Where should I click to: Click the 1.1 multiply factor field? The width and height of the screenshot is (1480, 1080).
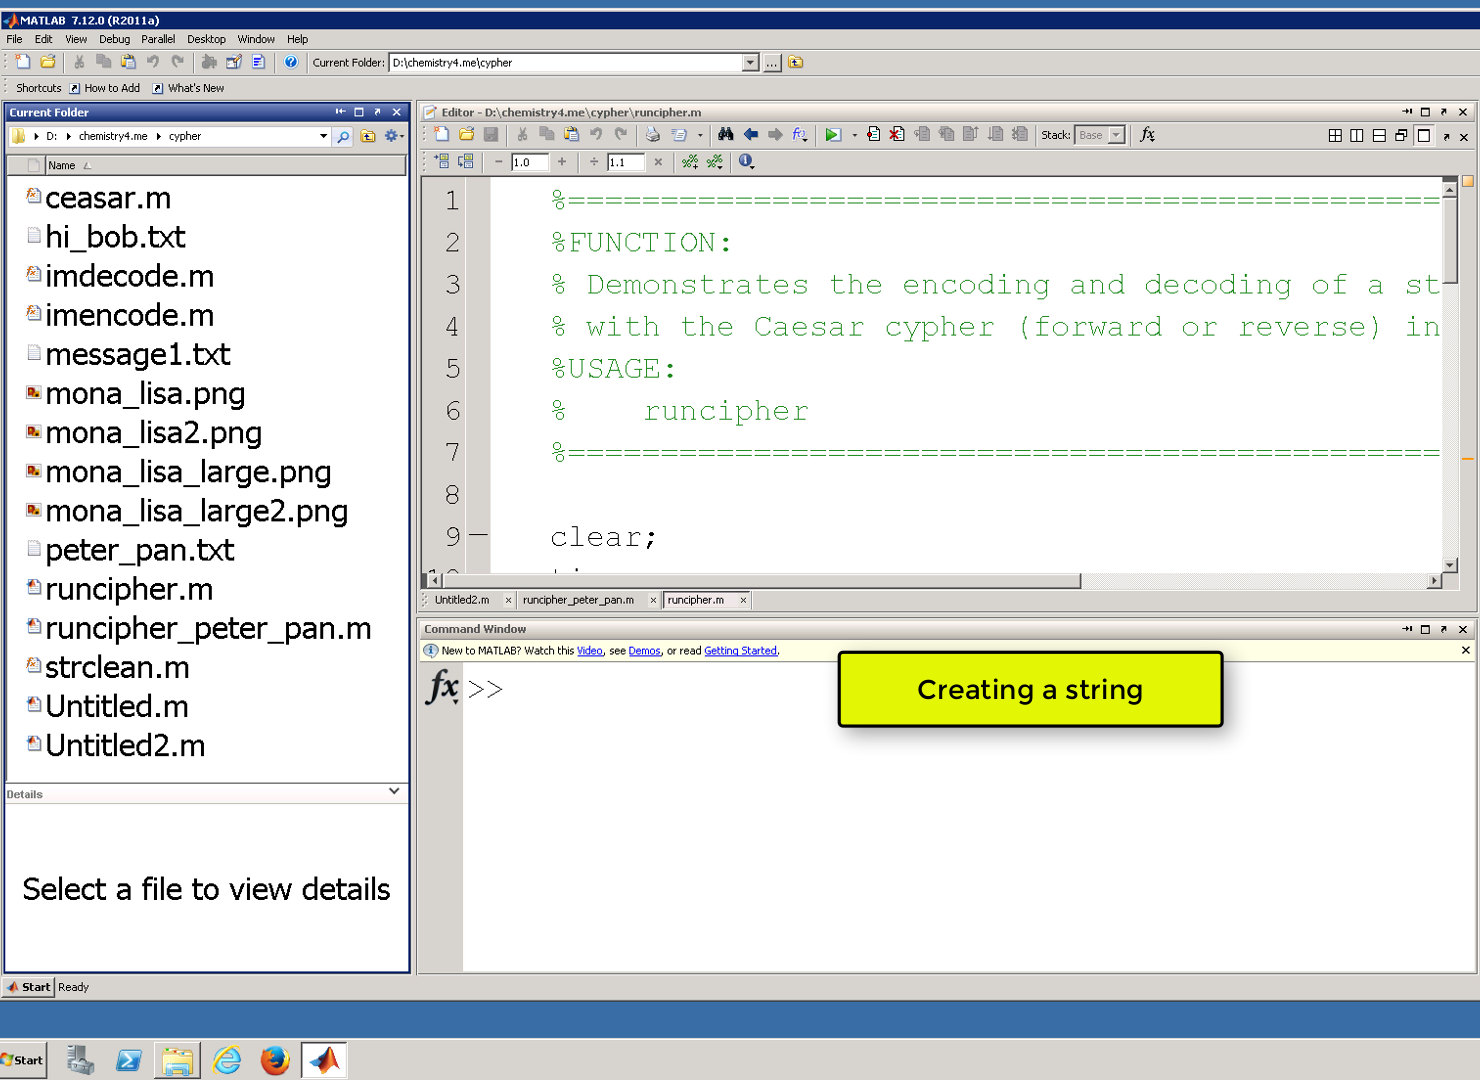pos(625,162)
